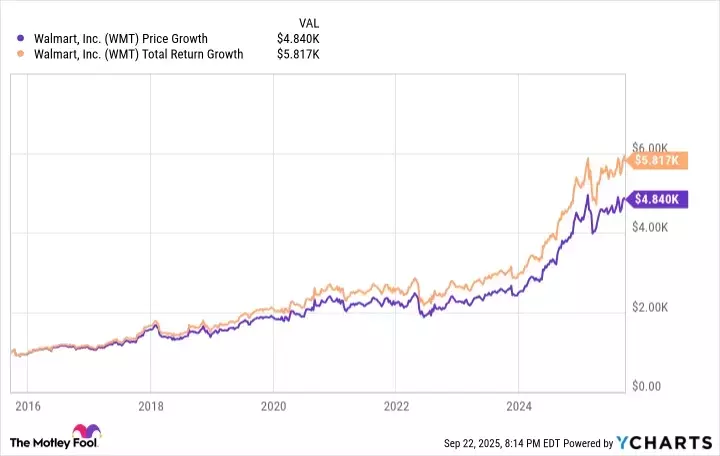Click the YCharts logo

pyautogui.click(x=664, y=442)
